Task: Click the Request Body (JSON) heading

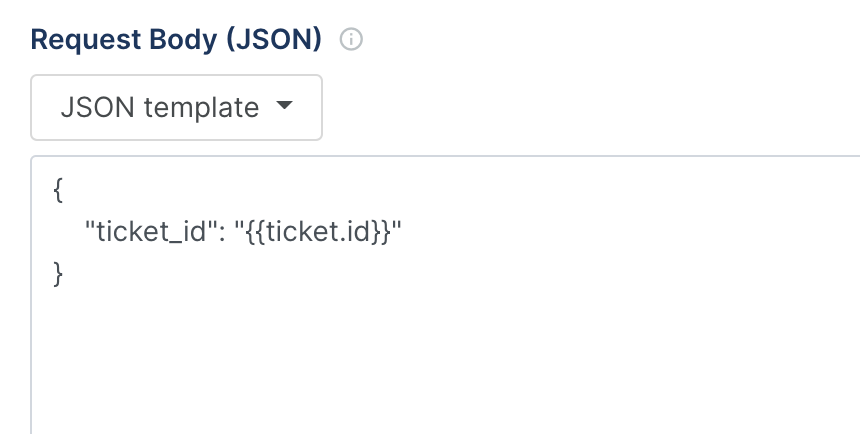Action: 176,40
